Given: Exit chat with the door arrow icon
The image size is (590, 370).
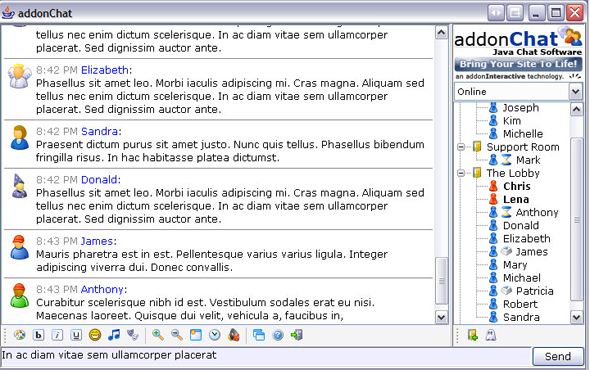Looking at the screenshot, I should pyautogui.click(x=297, y=335).
